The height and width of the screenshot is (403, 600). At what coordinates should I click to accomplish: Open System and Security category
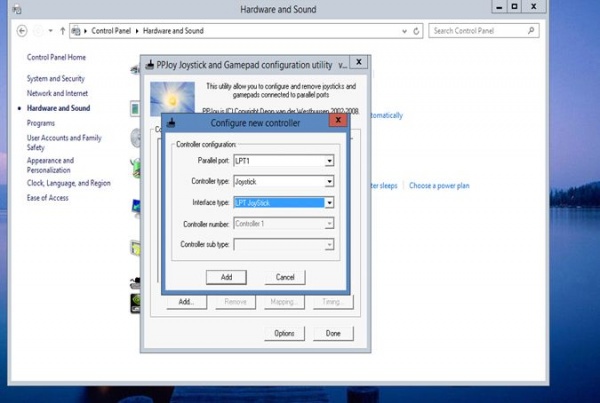tap(55, 78)
